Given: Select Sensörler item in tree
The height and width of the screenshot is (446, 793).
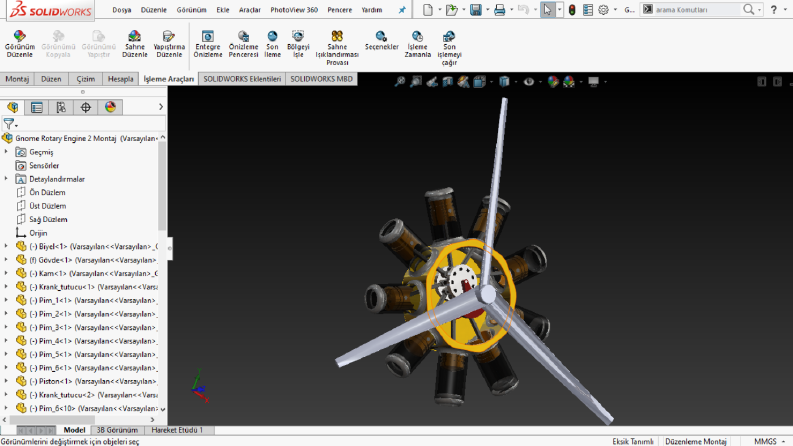Looking at the screenshot, I should tap(44, 165).
